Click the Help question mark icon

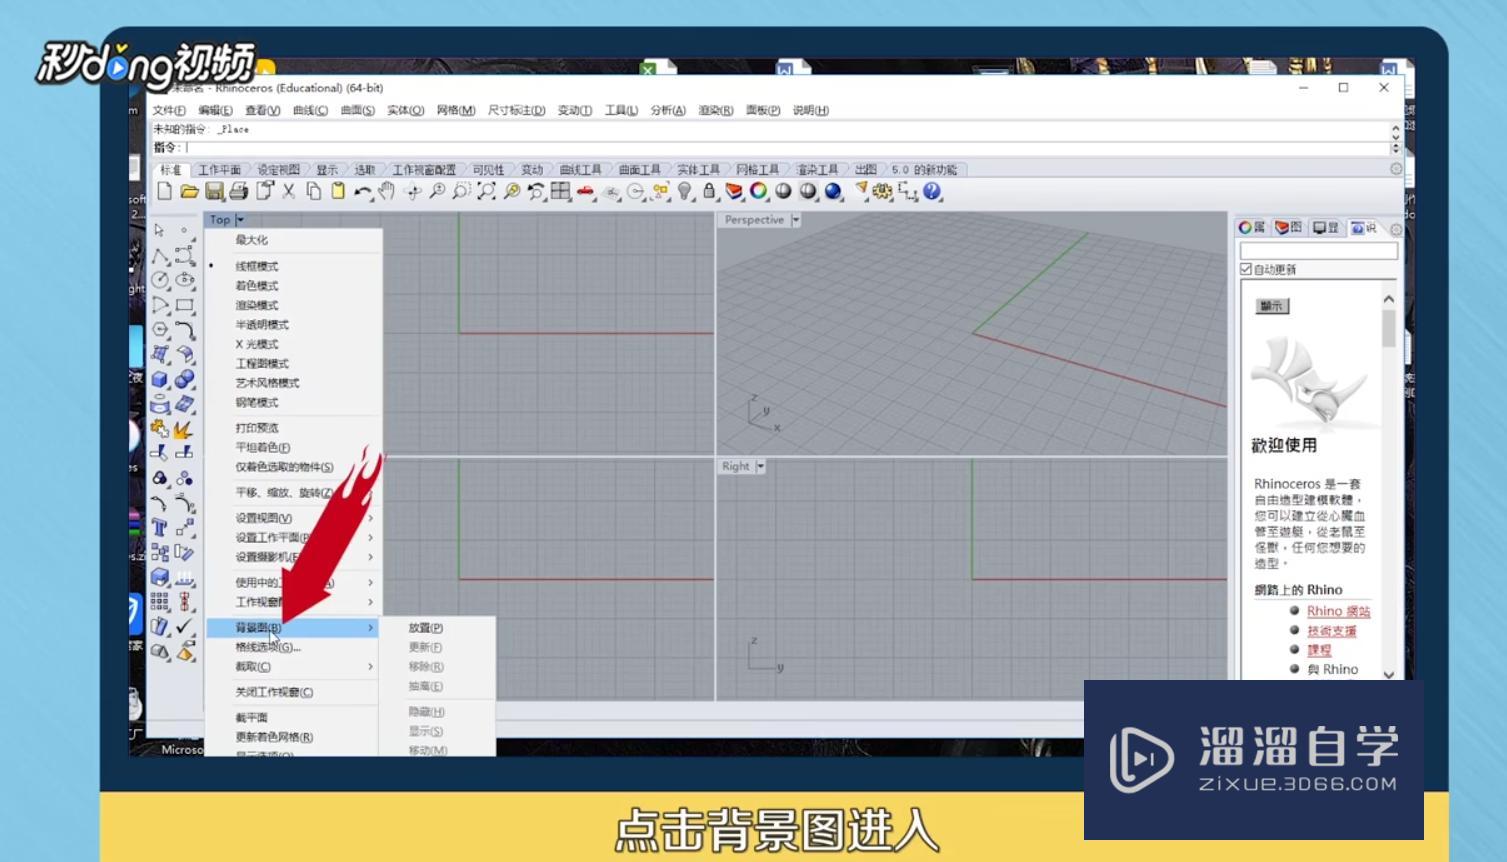tap(932, 191)
